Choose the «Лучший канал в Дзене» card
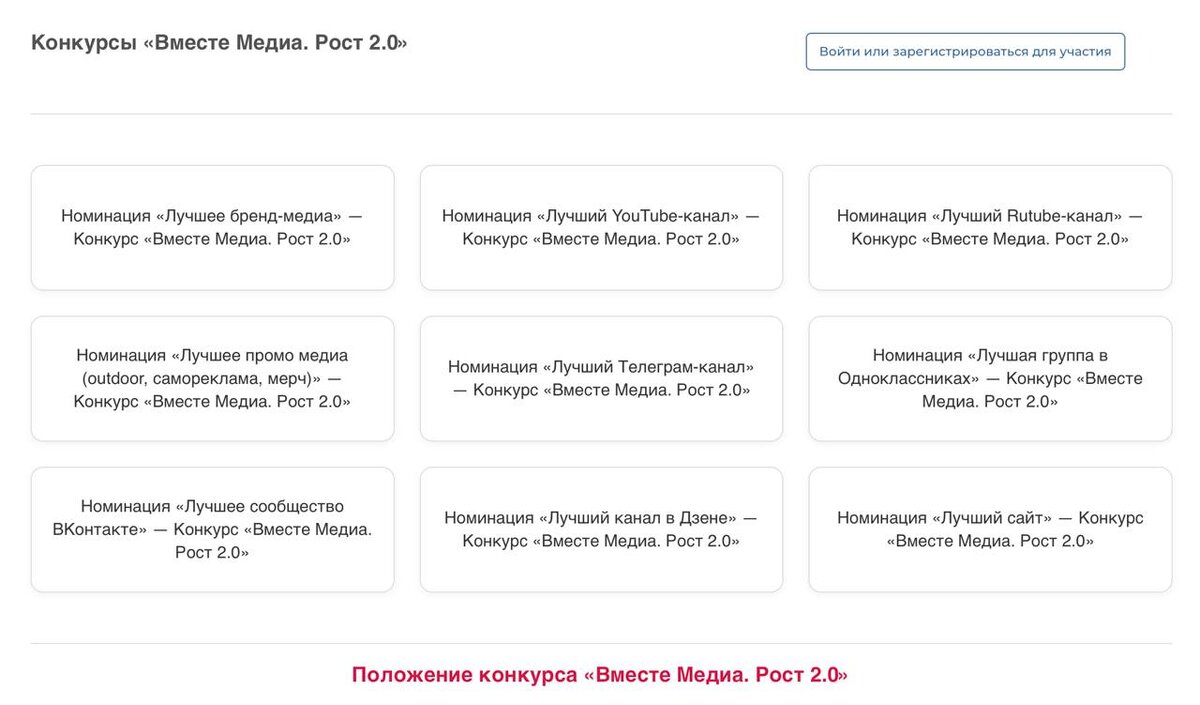This screenshot has height=705, width=1200. (601, 530)
